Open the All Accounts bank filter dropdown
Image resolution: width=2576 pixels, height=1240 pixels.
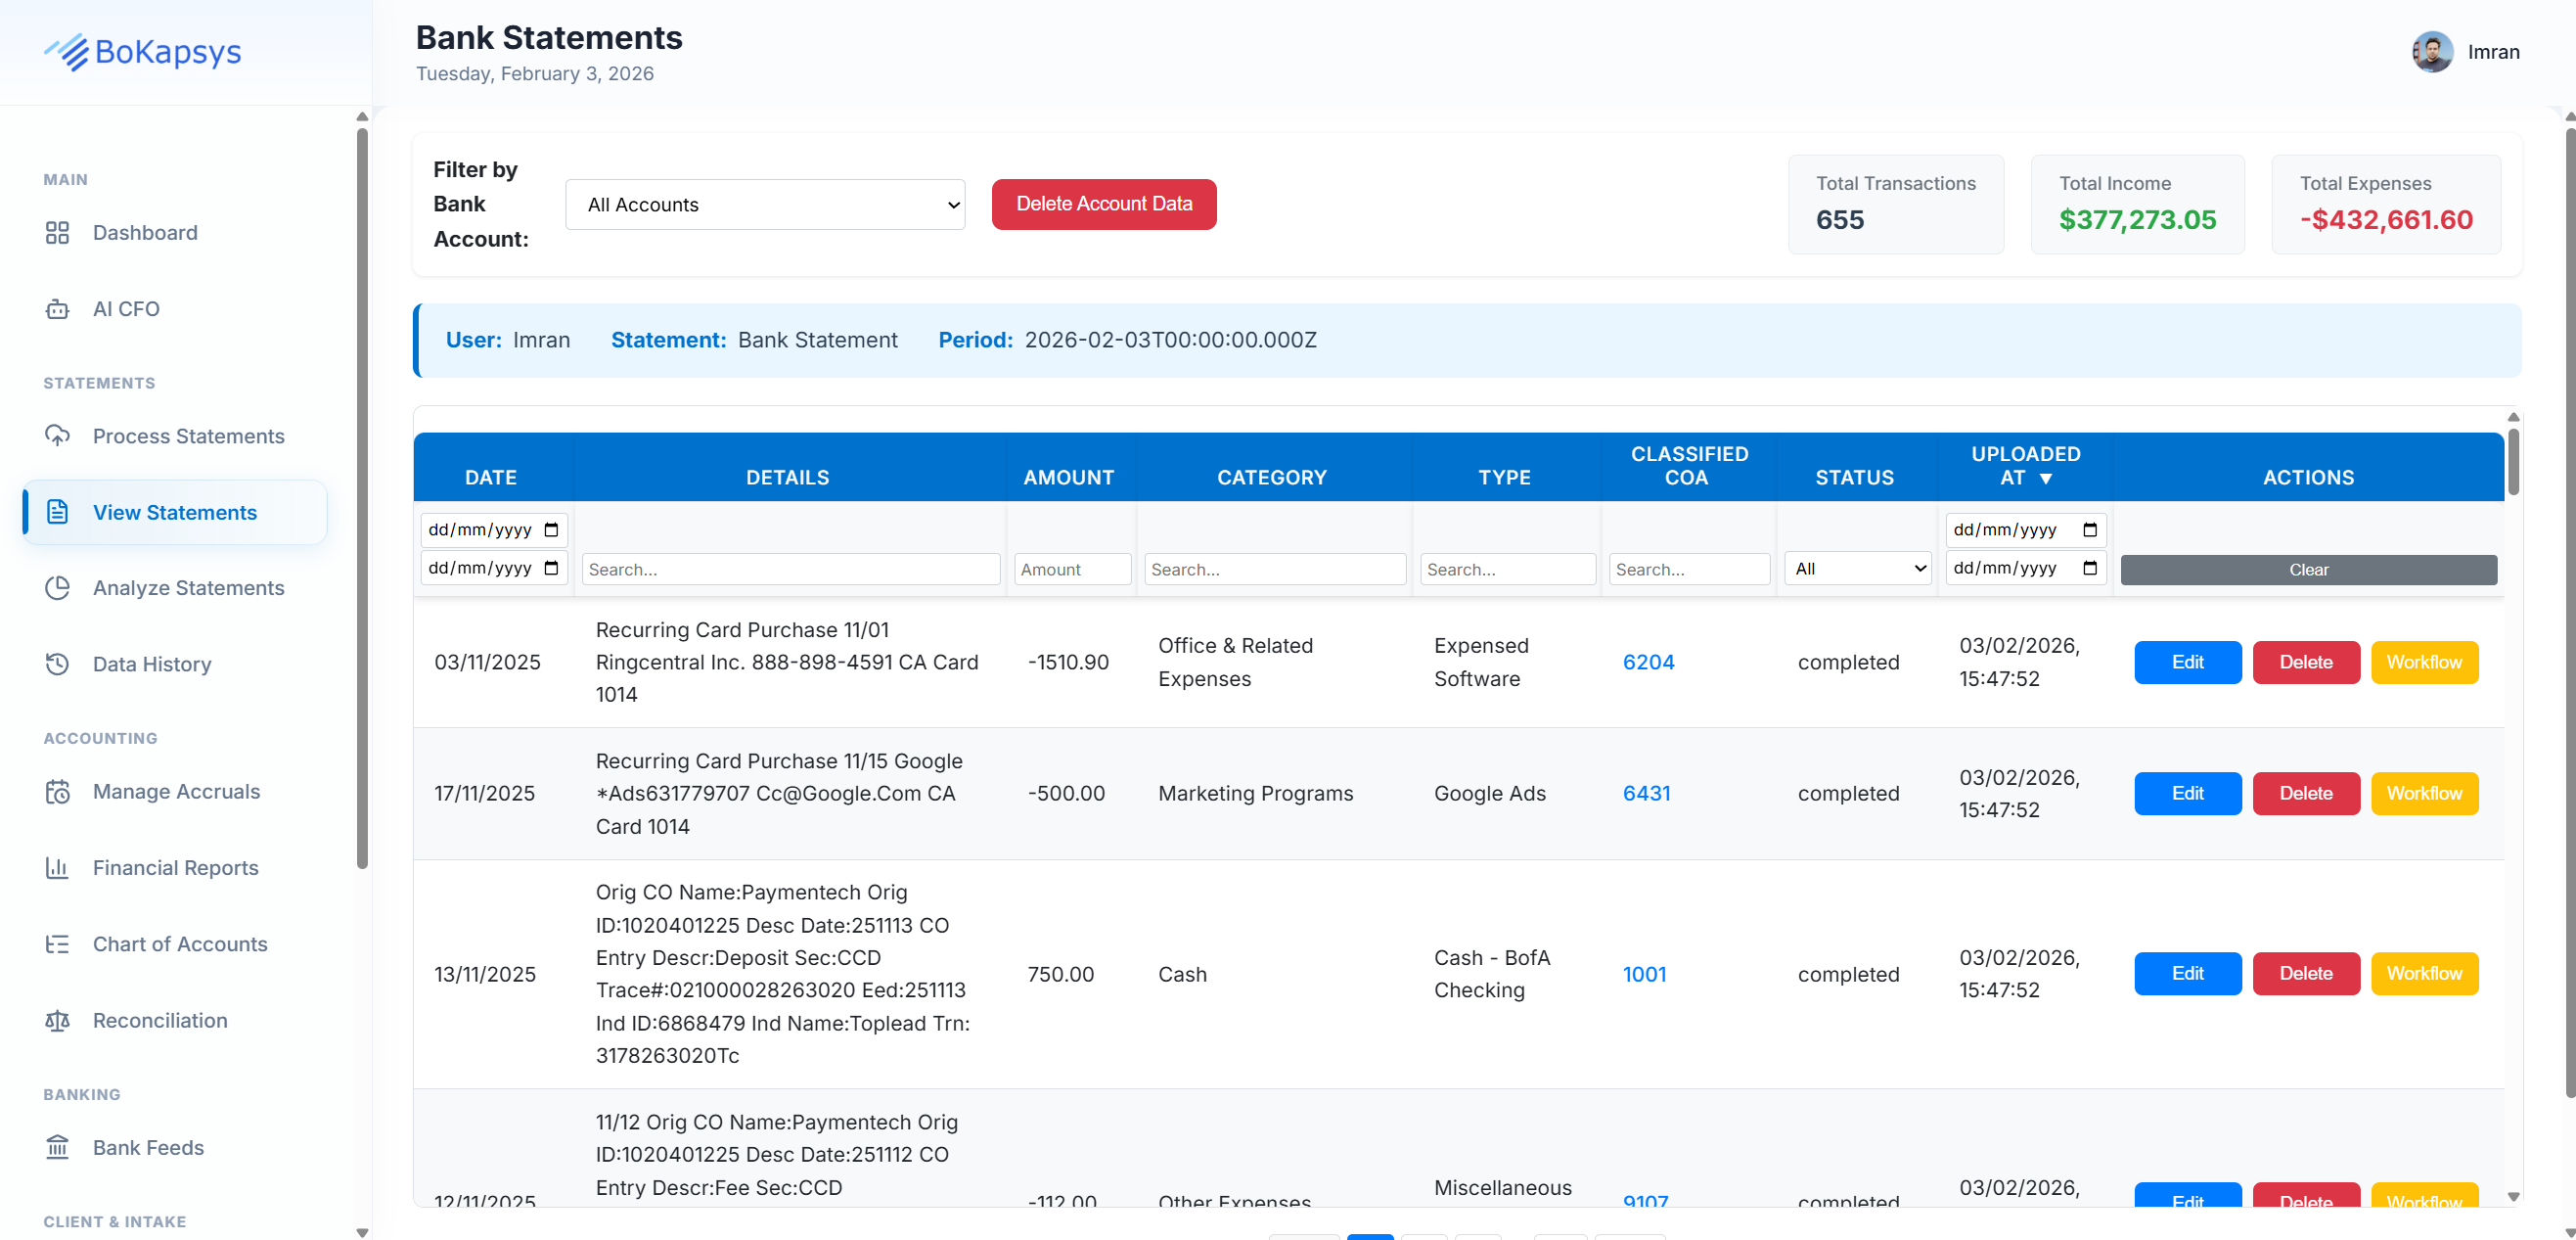(x=764, y=204)
